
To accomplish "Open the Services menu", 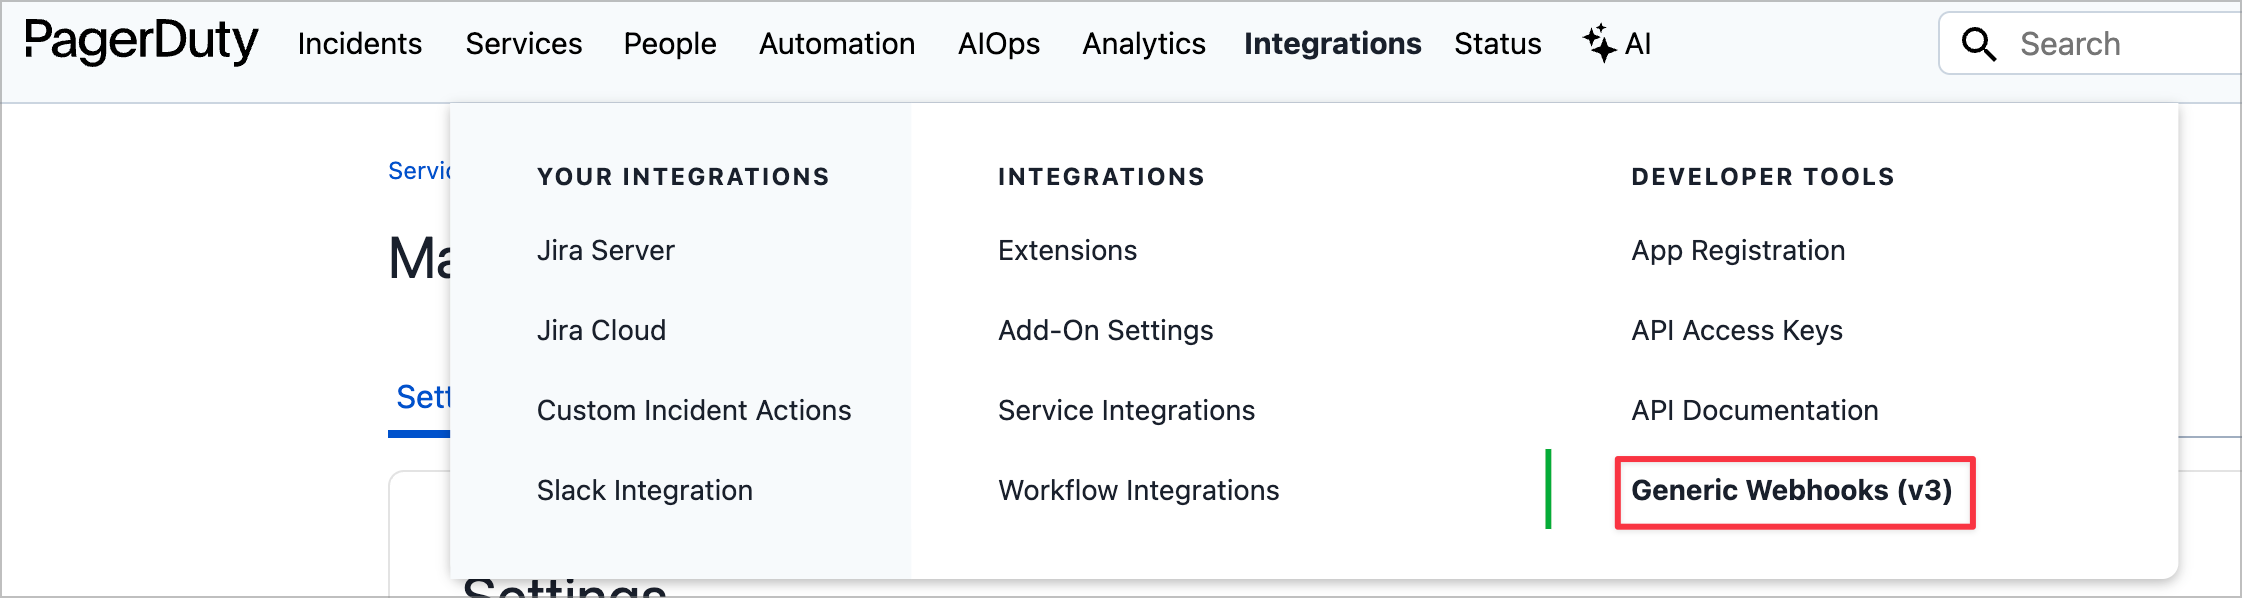I will (524, 44).
